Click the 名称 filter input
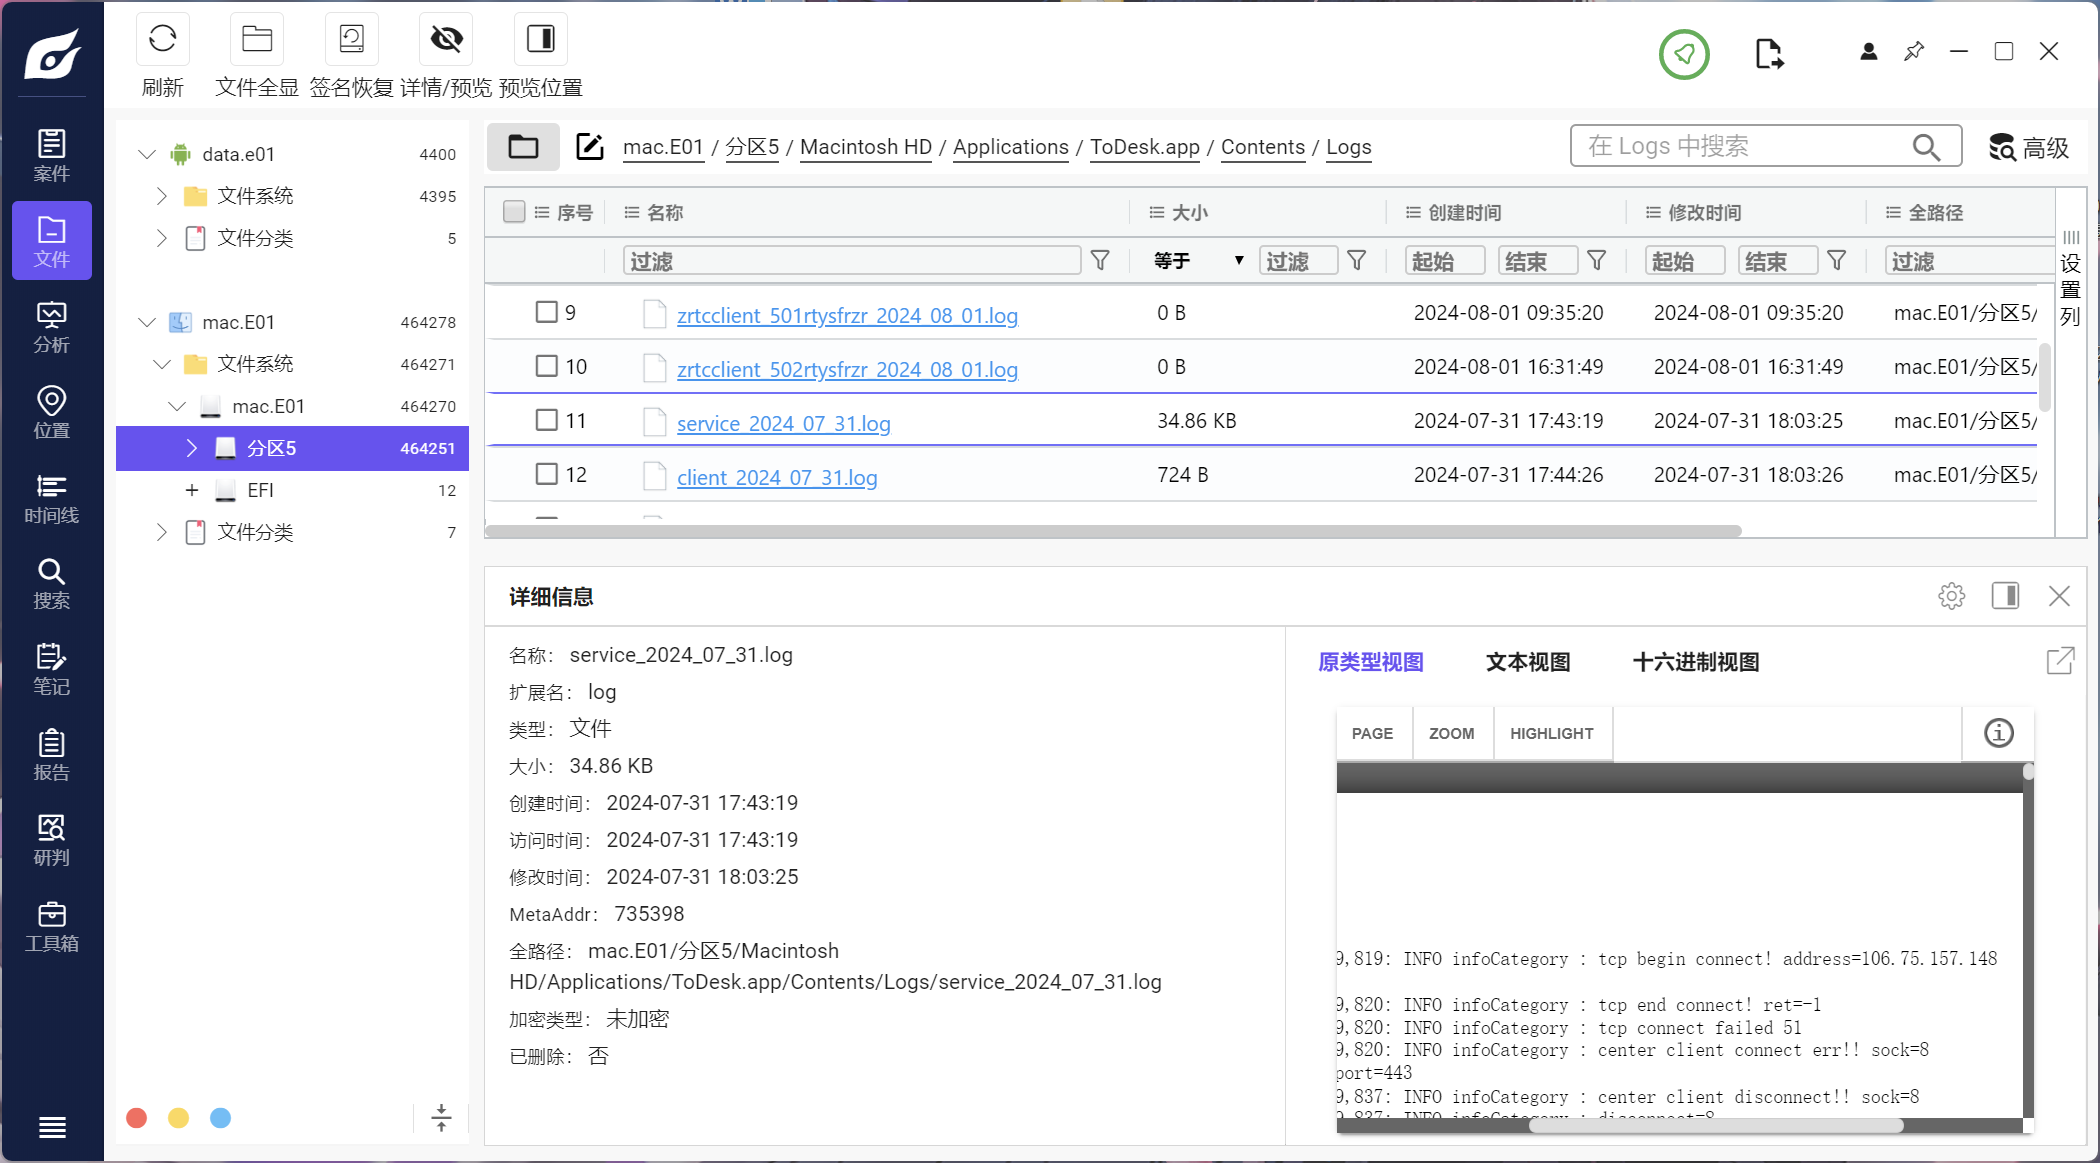 (x=852, y=261)
